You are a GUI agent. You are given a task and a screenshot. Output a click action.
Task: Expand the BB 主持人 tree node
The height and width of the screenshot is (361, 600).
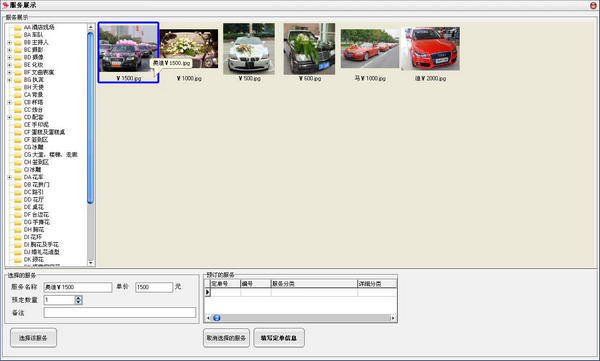tap(10, 42)
